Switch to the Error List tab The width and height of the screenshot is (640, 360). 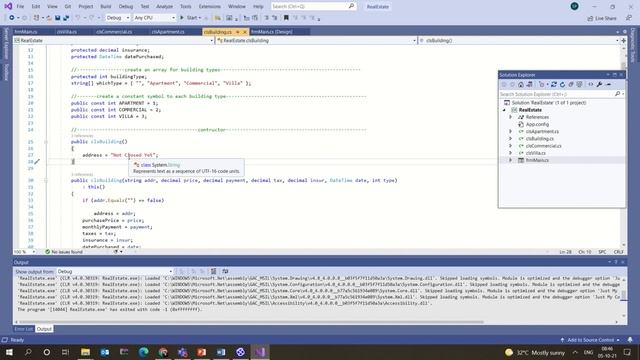(x=23, y=329)
